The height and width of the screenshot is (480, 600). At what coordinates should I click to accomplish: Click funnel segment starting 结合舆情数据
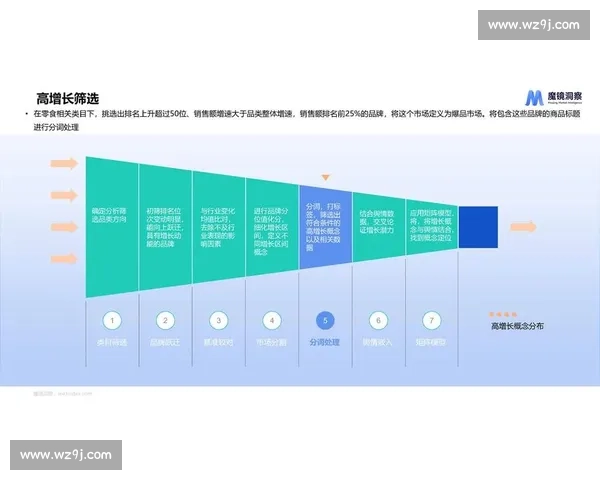point(378,227)
